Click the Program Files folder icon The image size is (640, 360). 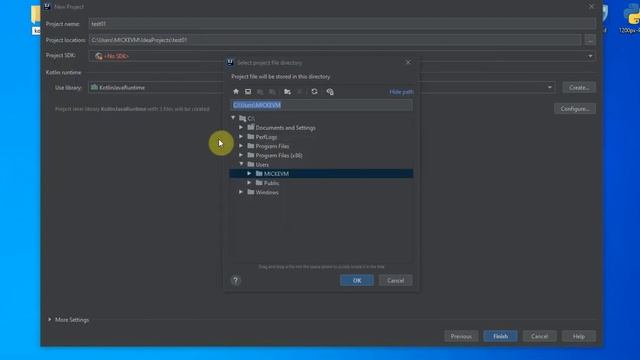(251, 146)
